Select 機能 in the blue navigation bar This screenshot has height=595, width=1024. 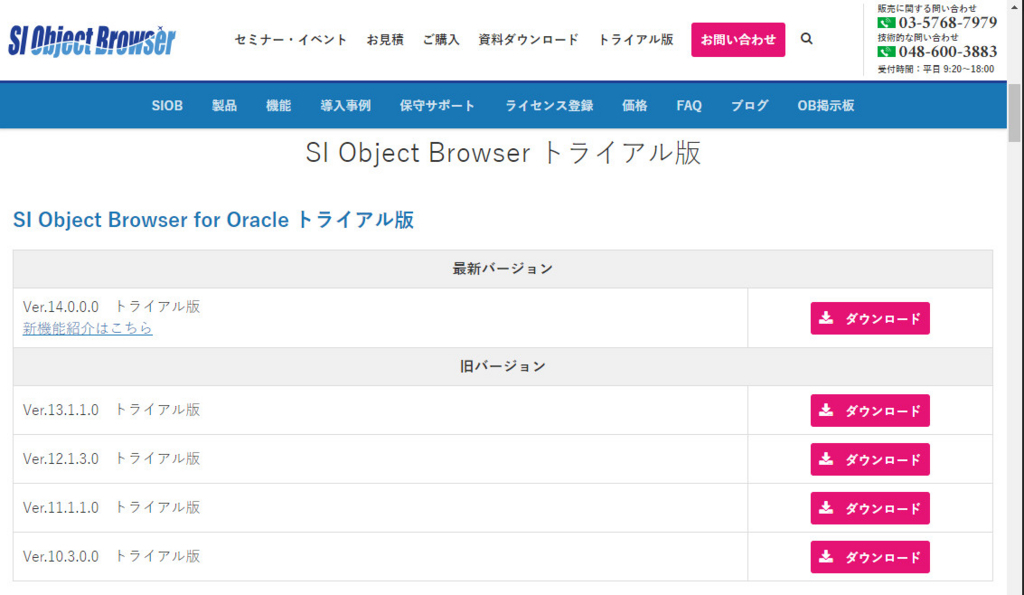point(278,106)
